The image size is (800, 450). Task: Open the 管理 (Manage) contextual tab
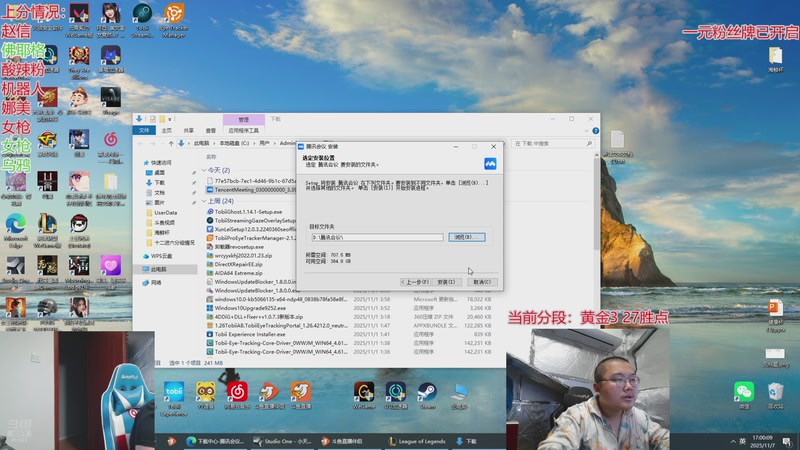pos(244,119)
